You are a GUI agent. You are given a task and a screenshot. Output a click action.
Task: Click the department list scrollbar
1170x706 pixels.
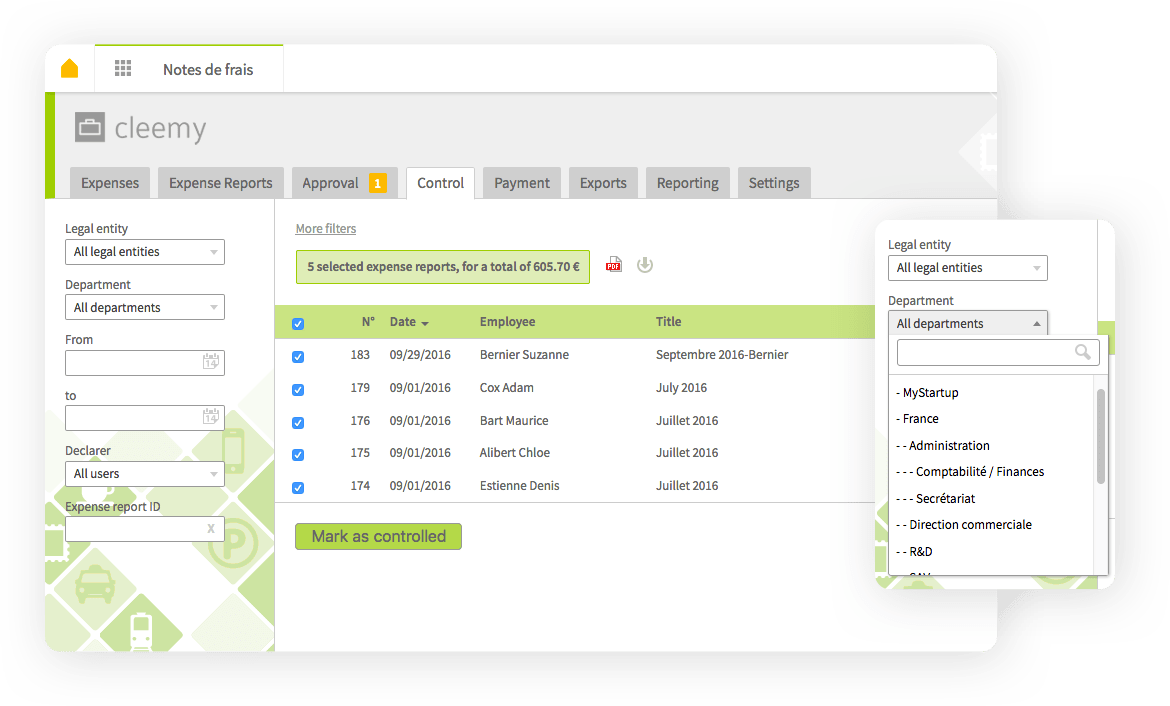1101,437
